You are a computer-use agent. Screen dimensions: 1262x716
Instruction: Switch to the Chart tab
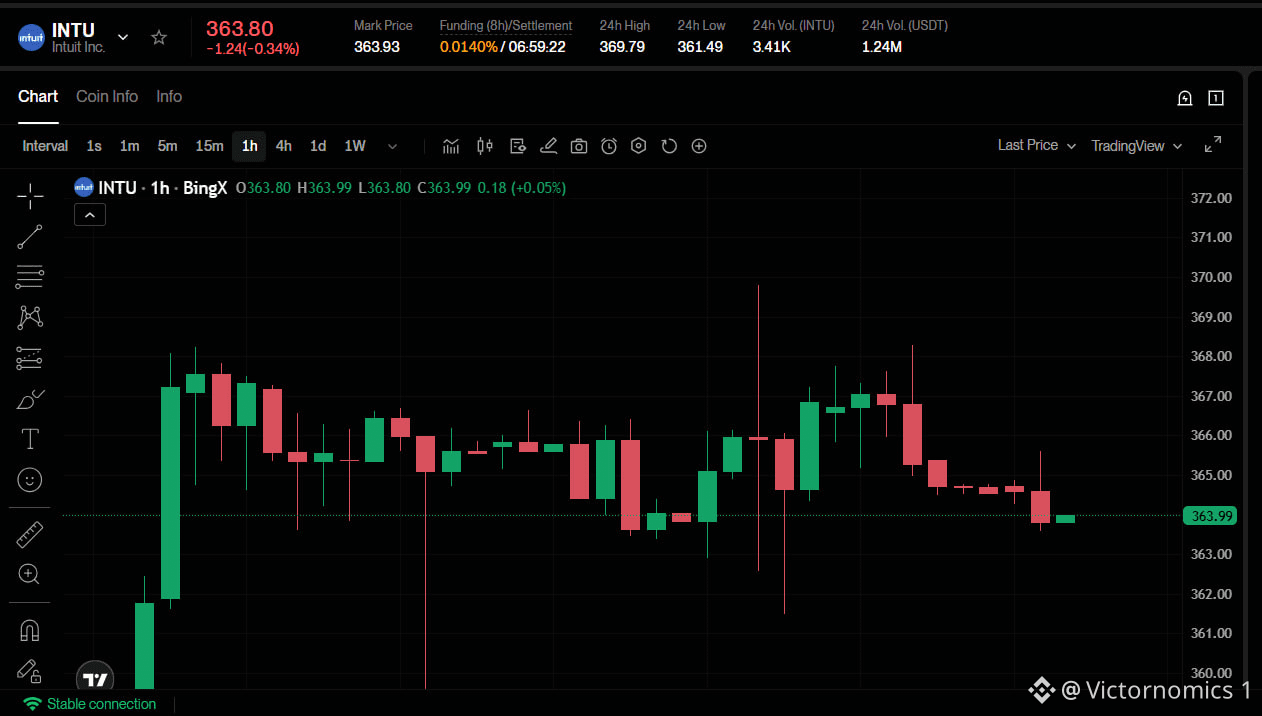38,96
